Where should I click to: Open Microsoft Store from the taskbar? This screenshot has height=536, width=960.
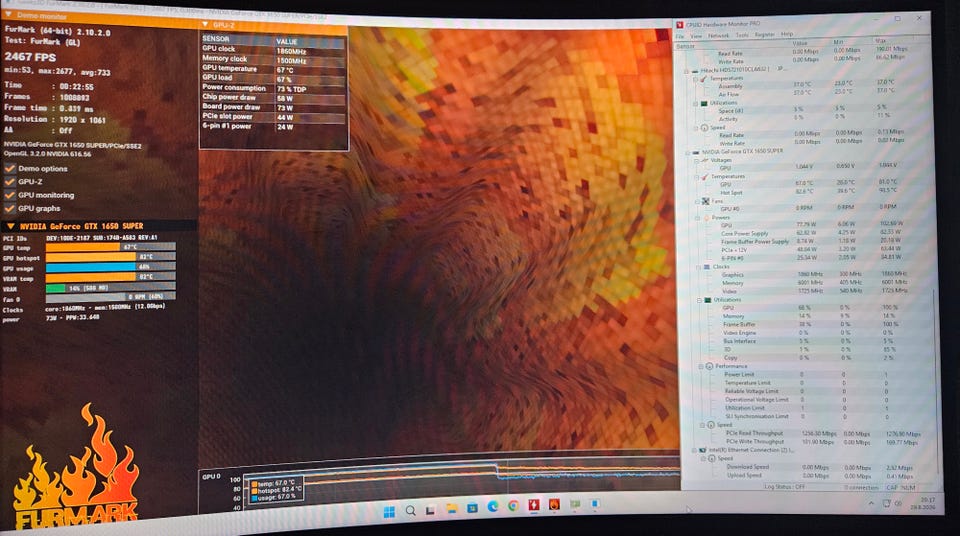click(x=472, y=508)
